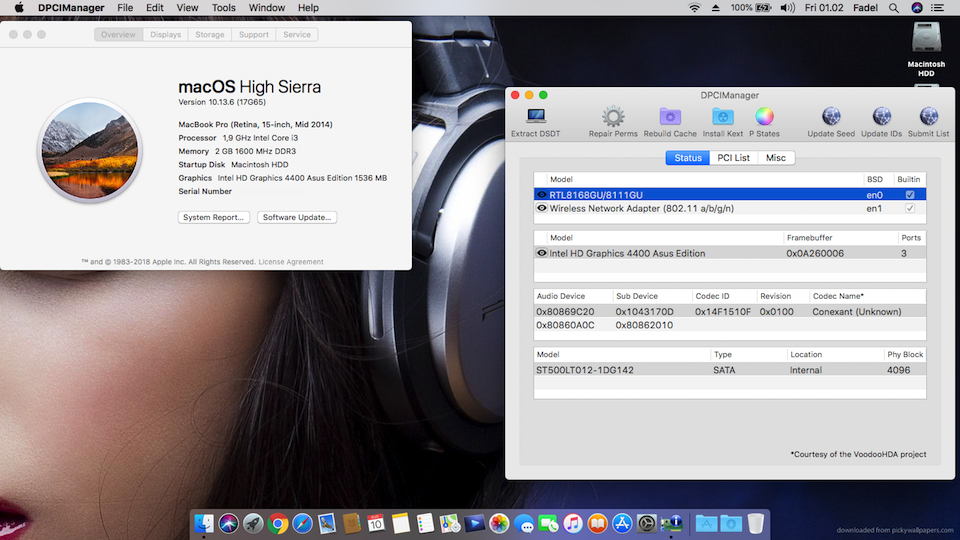Toggle Builtin checkbox for Wireless Network Adapter
Screen dimensions: 960x540
click(910, 208)
